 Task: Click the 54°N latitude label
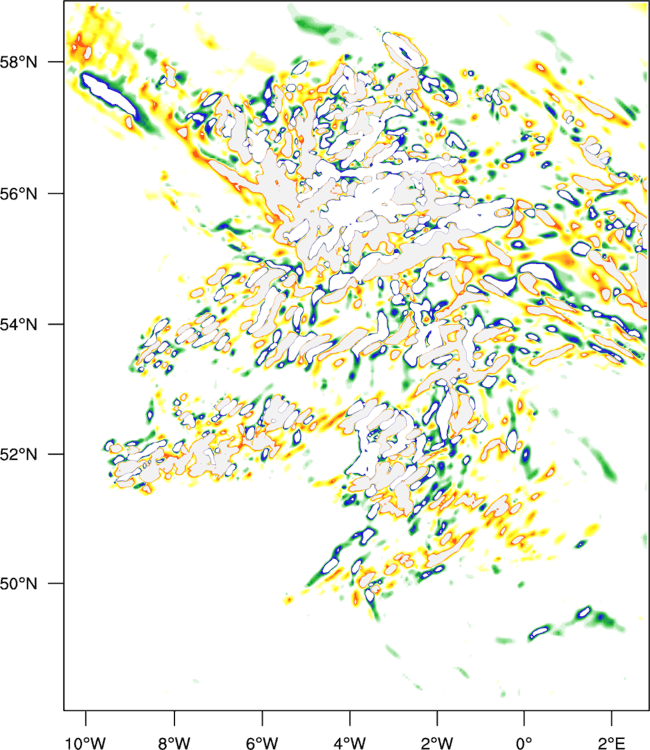pos(19,325)
